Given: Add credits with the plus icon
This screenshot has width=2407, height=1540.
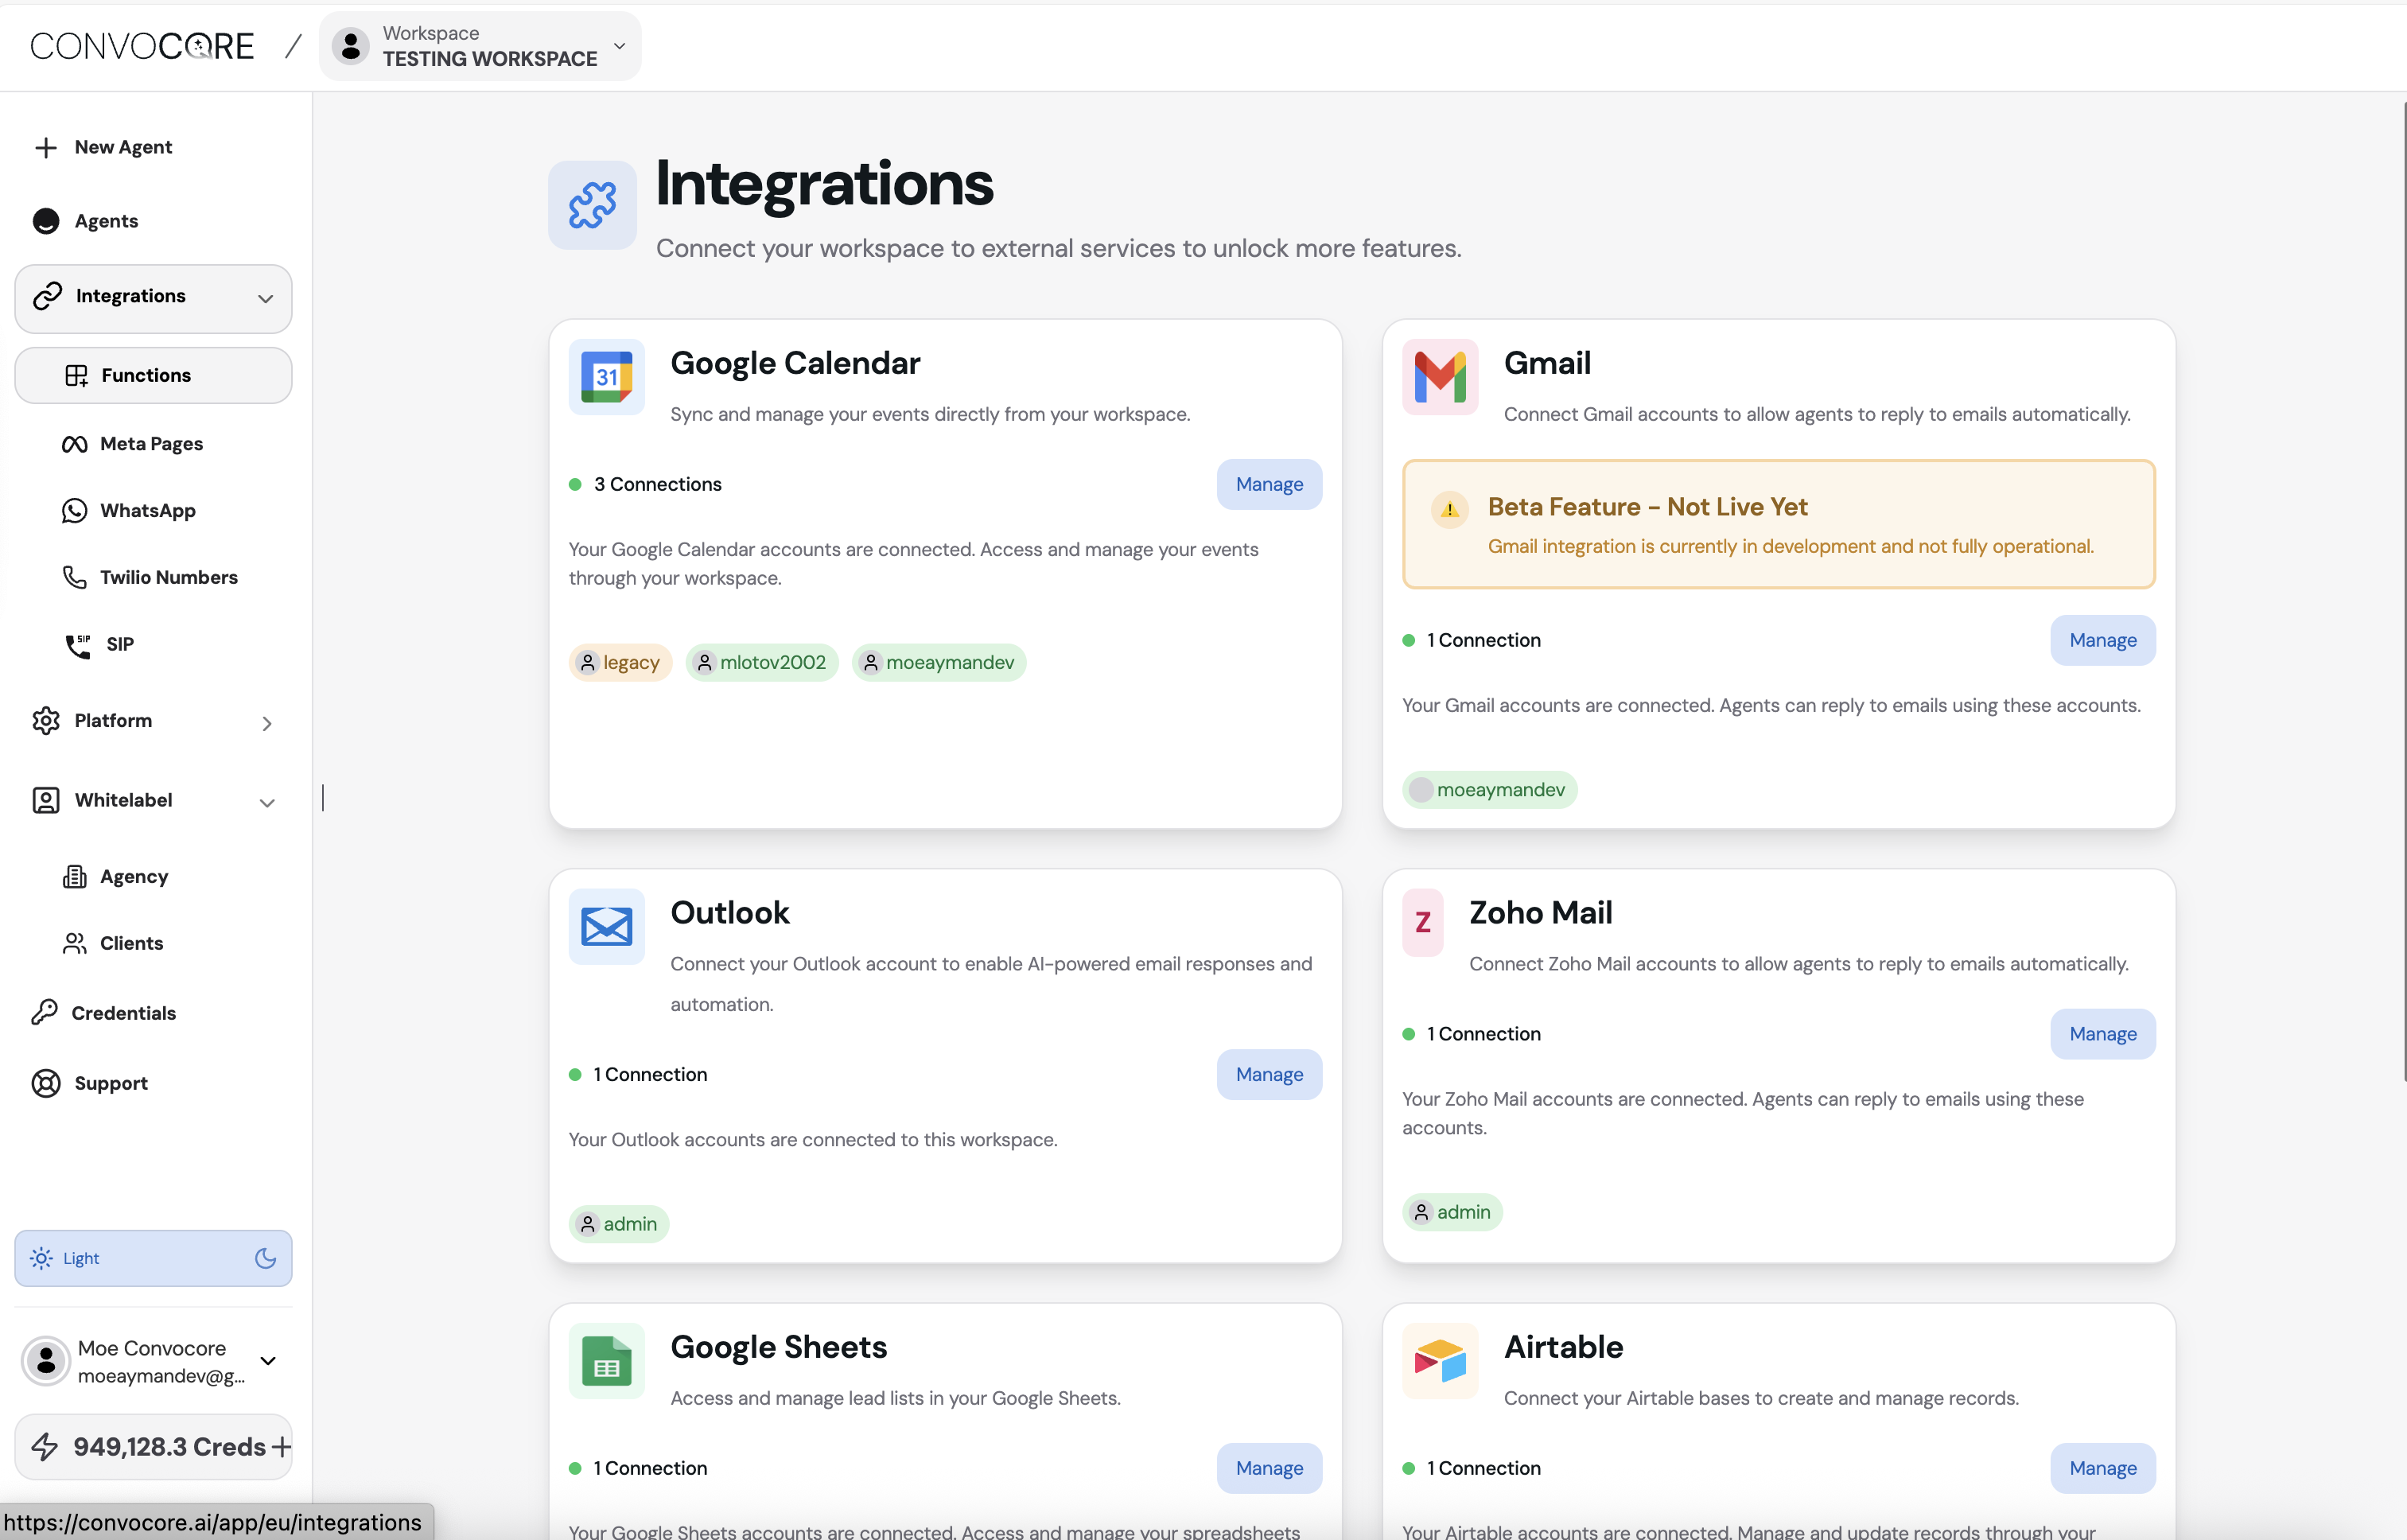Looking at the screenshot, I should click(x=281, y=1446).
